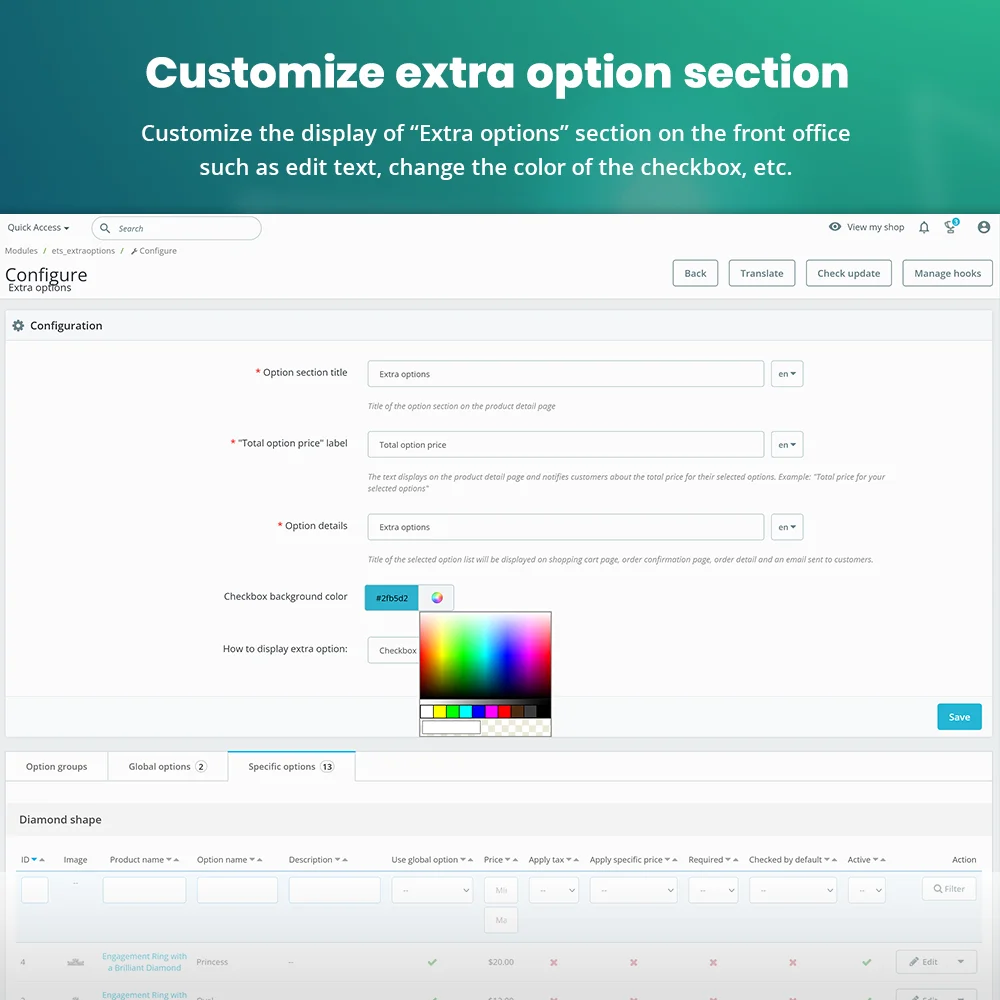
Task: Toggle Apply tax for the $20.00 row
Action: pyautogui.click(x=553, y=961)
